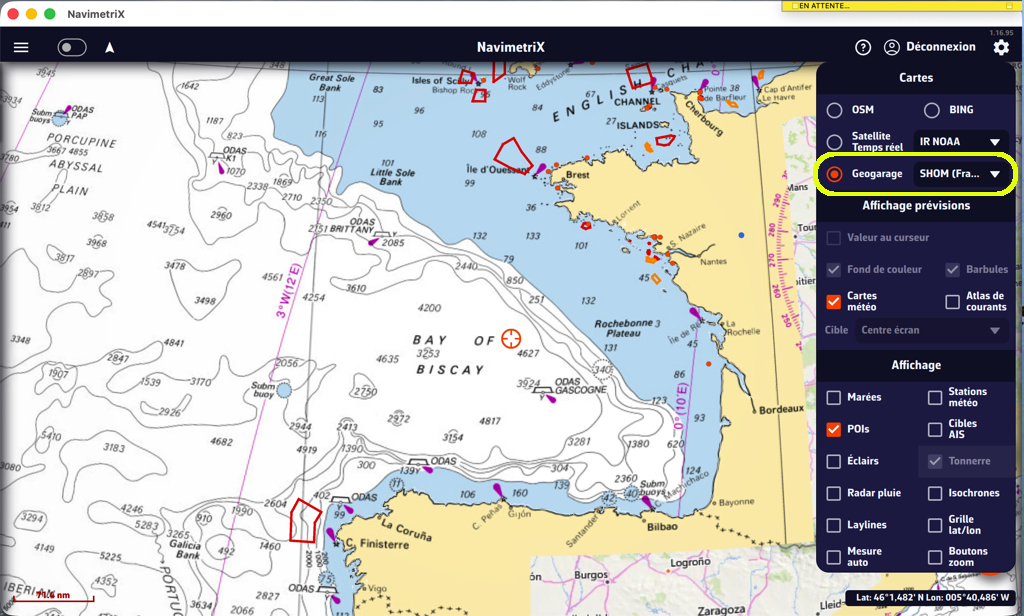
Task: Enable the Radar pluie checkbox
Action: click(x=833, y=493)
